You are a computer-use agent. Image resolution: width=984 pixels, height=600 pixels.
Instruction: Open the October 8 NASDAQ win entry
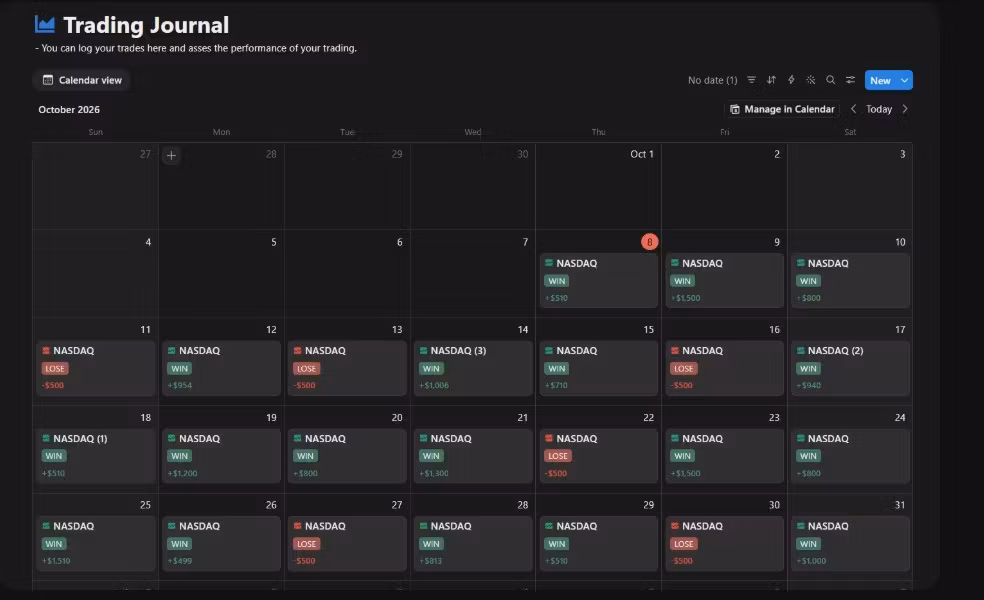[598, 281]
